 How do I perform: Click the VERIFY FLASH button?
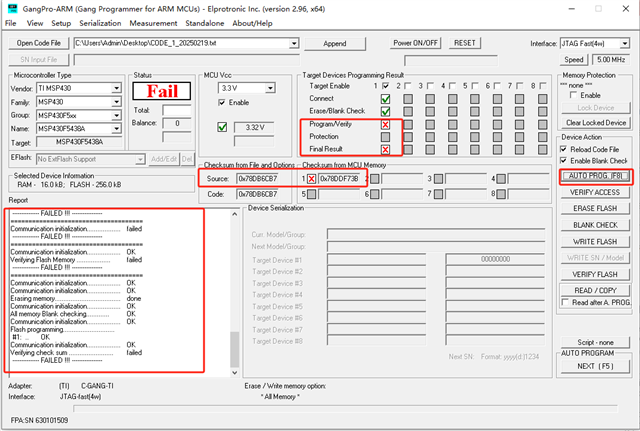click(595, 274)
